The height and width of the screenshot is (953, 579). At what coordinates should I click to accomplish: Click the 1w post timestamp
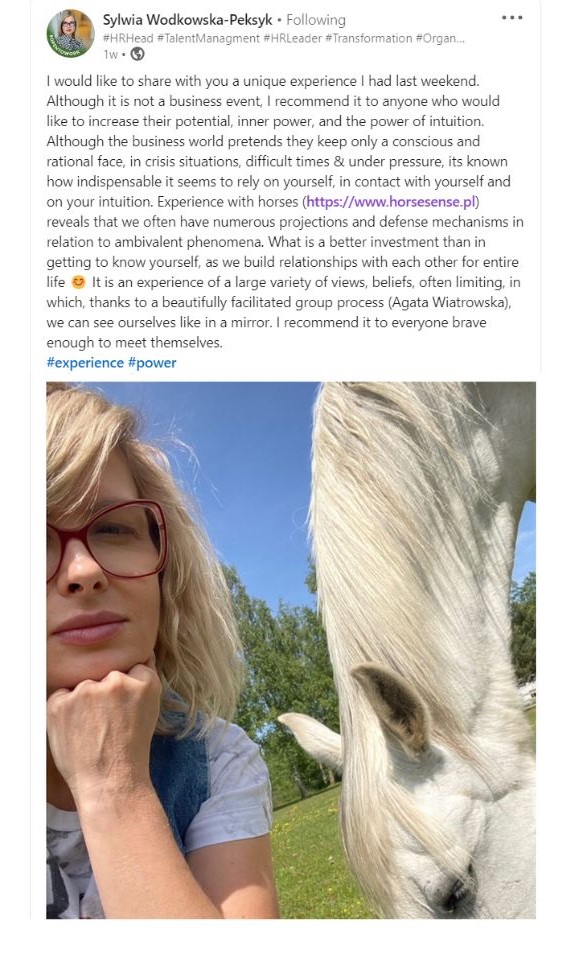111,54
